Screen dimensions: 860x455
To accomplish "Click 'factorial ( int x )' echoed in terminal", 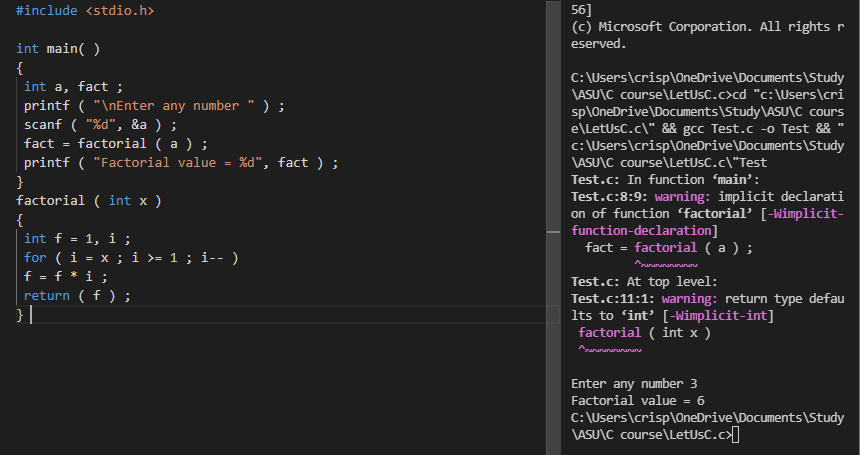I will coord(644,332).
